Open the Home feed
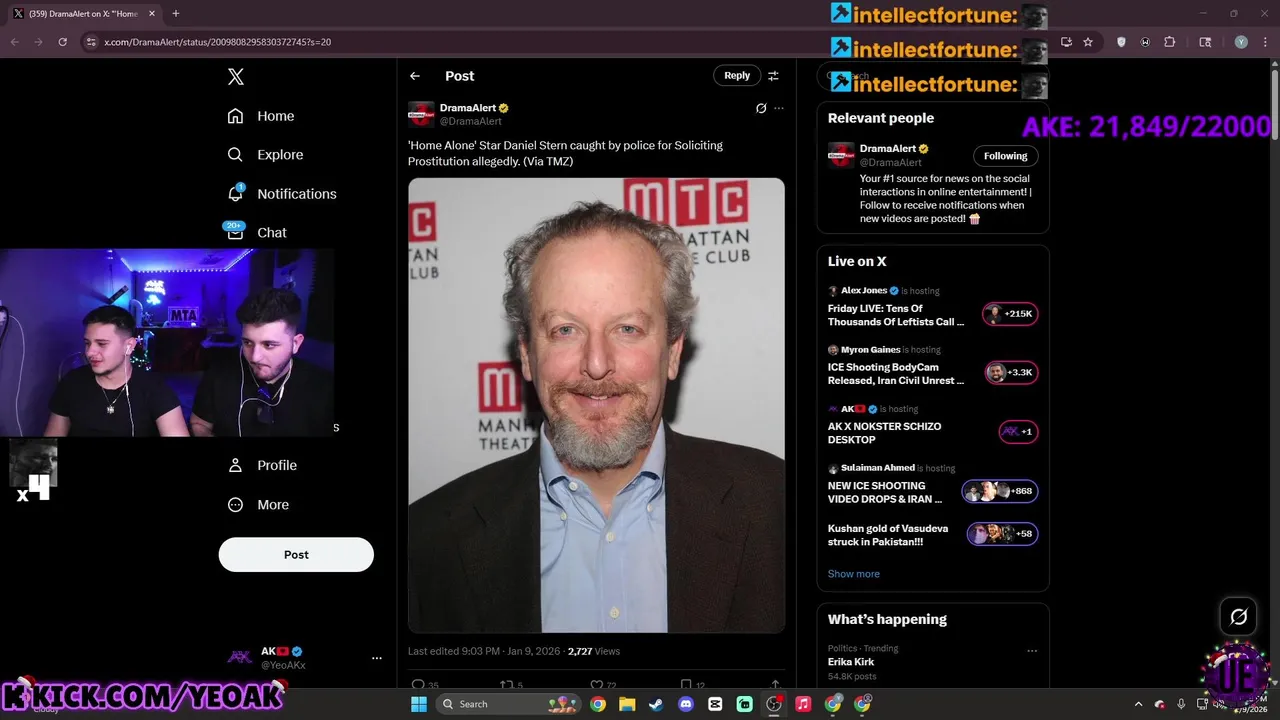 pos(261,116)
